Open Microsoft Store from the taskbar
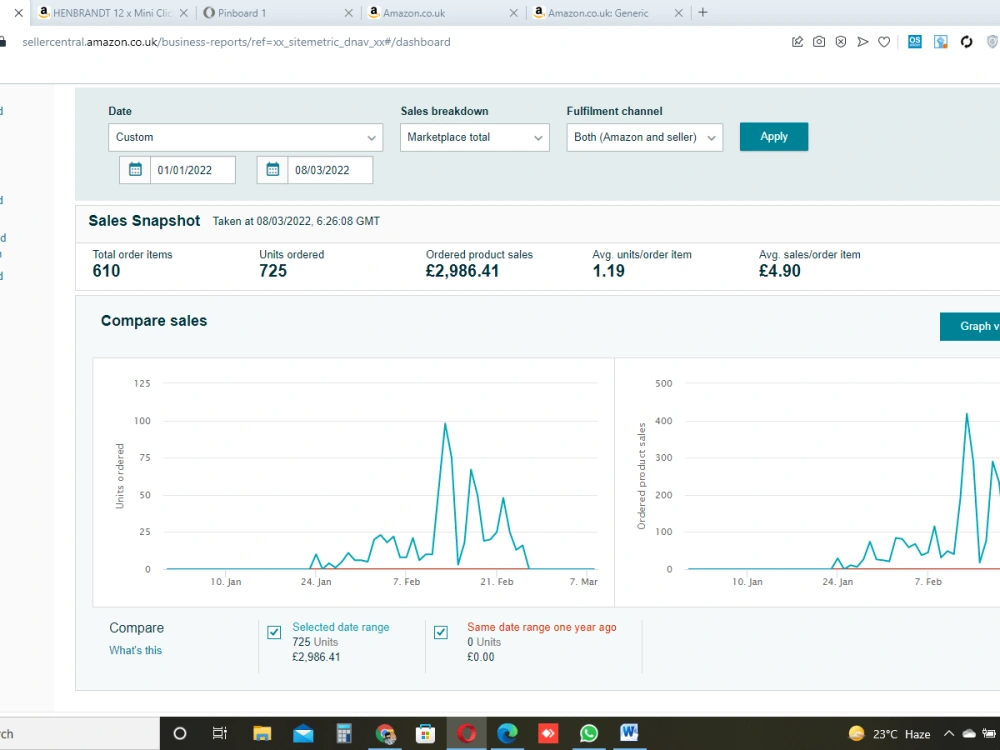This screenshot has height=750, width=1000. click(x=425, y=733)
